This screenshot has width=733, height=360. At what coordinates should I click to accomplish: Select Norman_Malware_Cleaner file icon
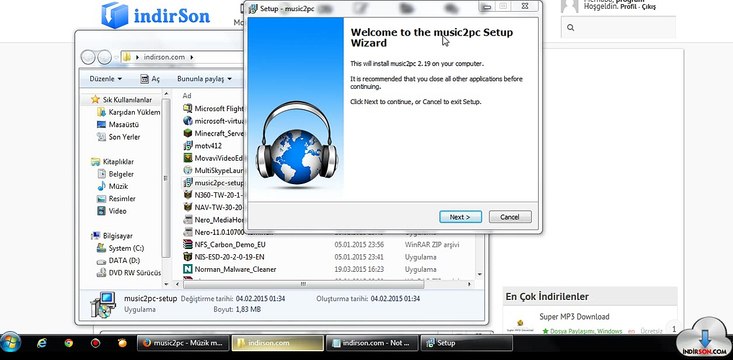click(x=188, y=269)
